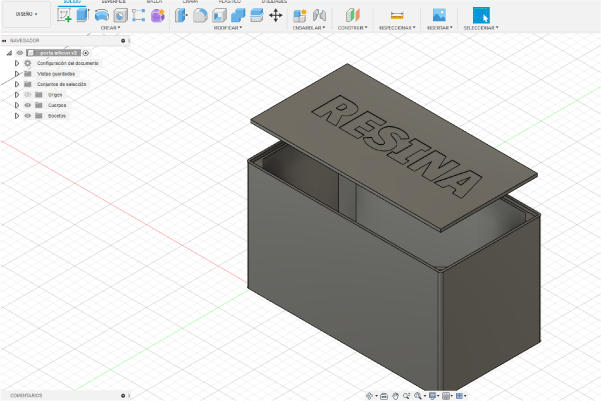Expand the Configuración del documento node
The width and height of the screenshot is (601, 401).
tap(17, 63)
